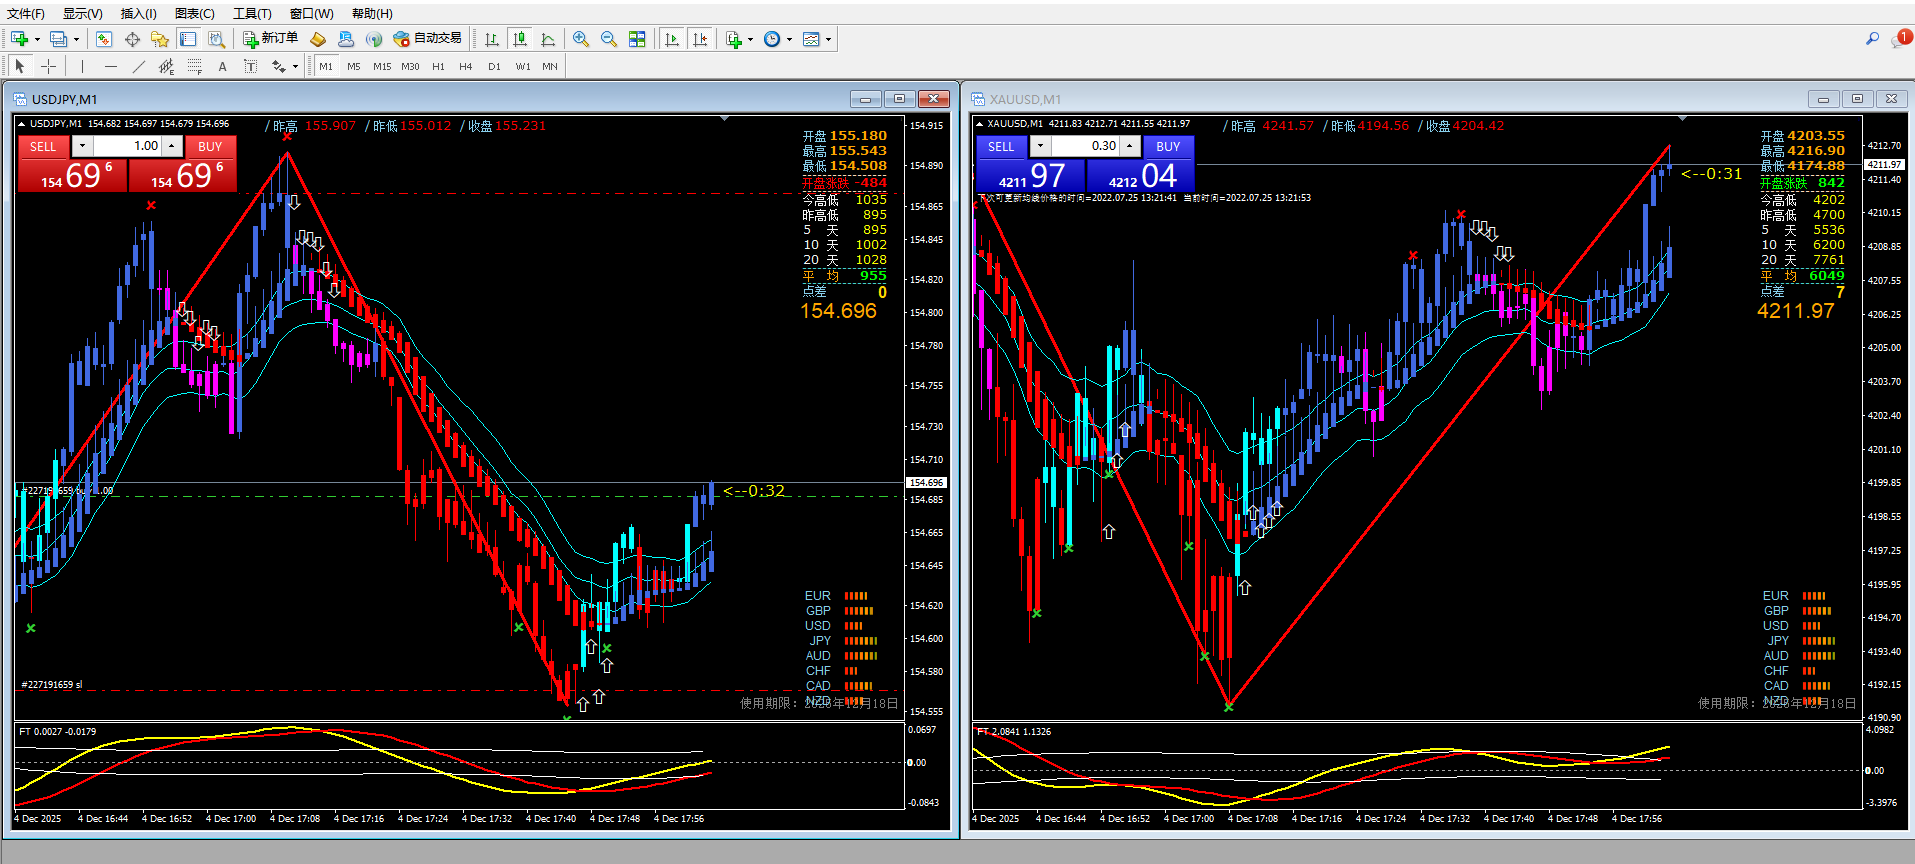The height and width of the screenshot is (864, 1915).
Task: Open the New Chart icon in toolbar
Action: (19, 39)
